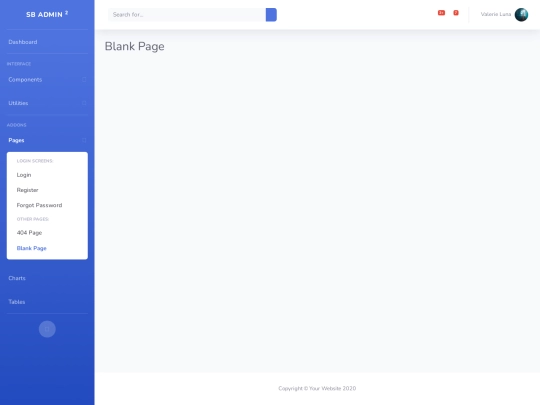Expand the Components sidebar menu
This screenshot has width=540, height=405.
[47, 80]
